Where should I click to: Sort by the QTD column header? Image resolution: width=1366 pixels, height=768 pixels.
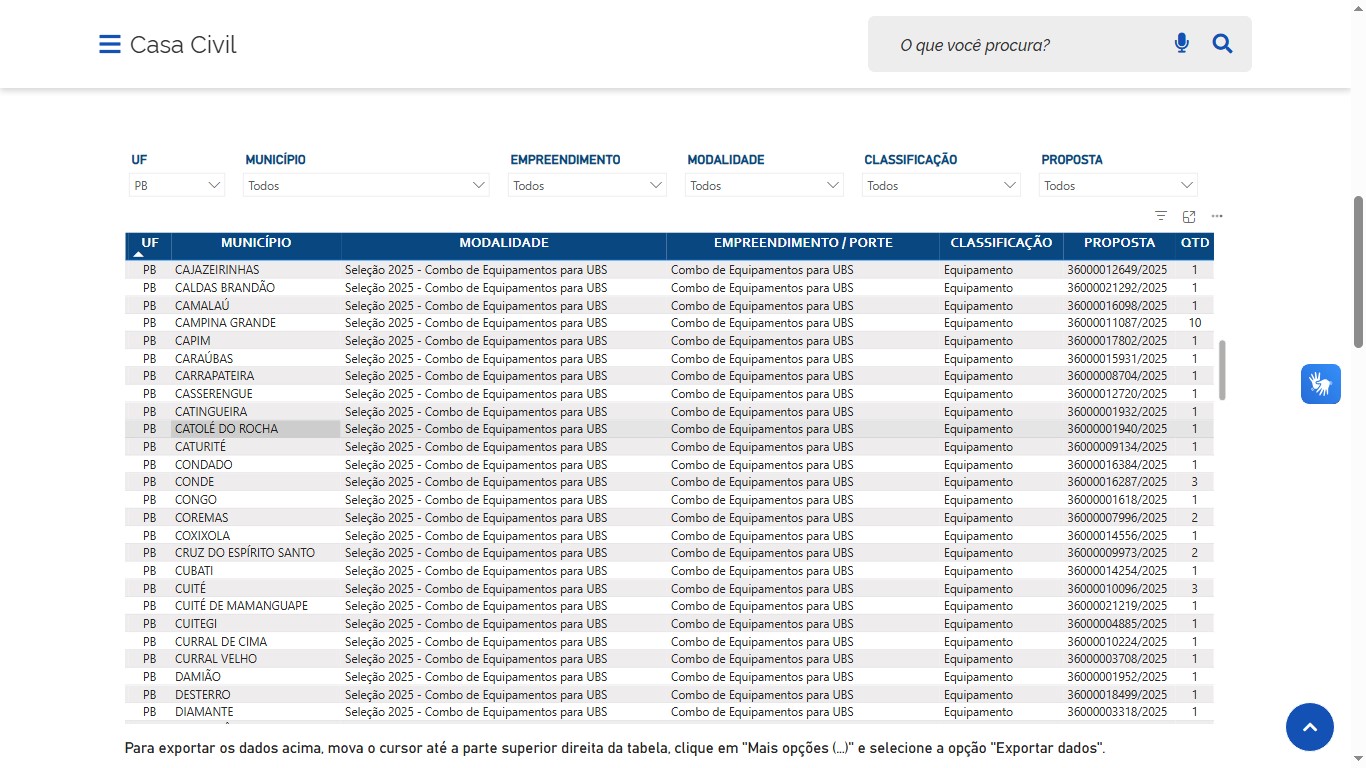point(1194,243)
